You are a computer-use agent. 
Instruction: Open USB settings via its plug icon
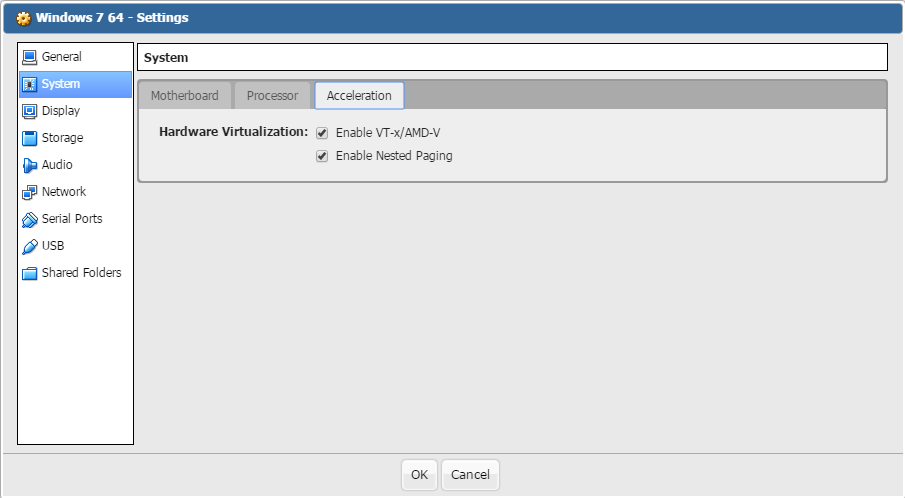click(x=30, y=246)
